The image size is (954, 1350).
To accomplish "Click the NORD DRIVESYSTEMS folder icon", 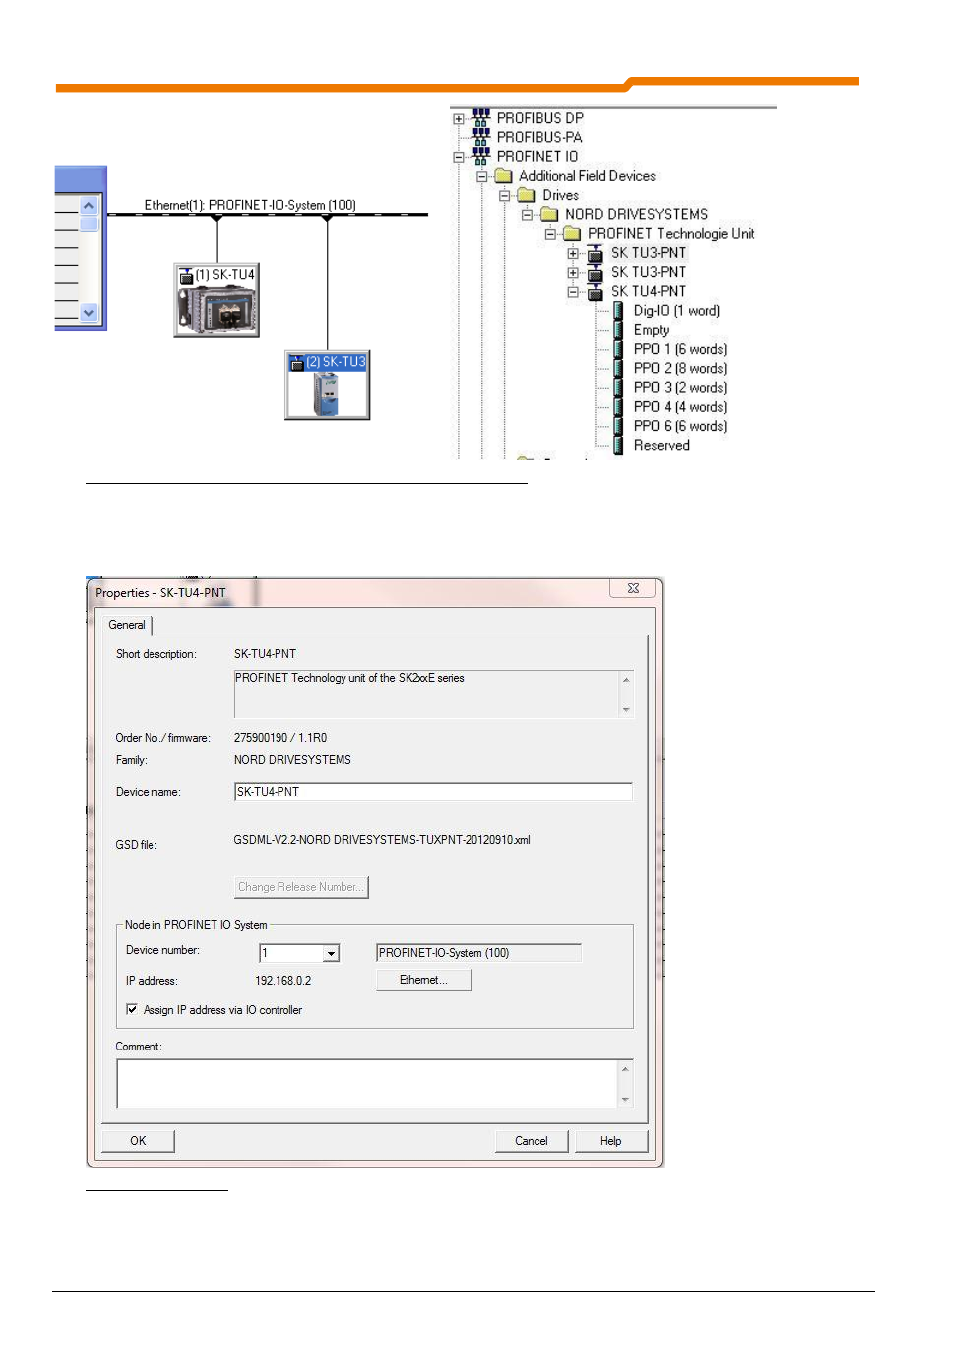I will coord(549,214).
